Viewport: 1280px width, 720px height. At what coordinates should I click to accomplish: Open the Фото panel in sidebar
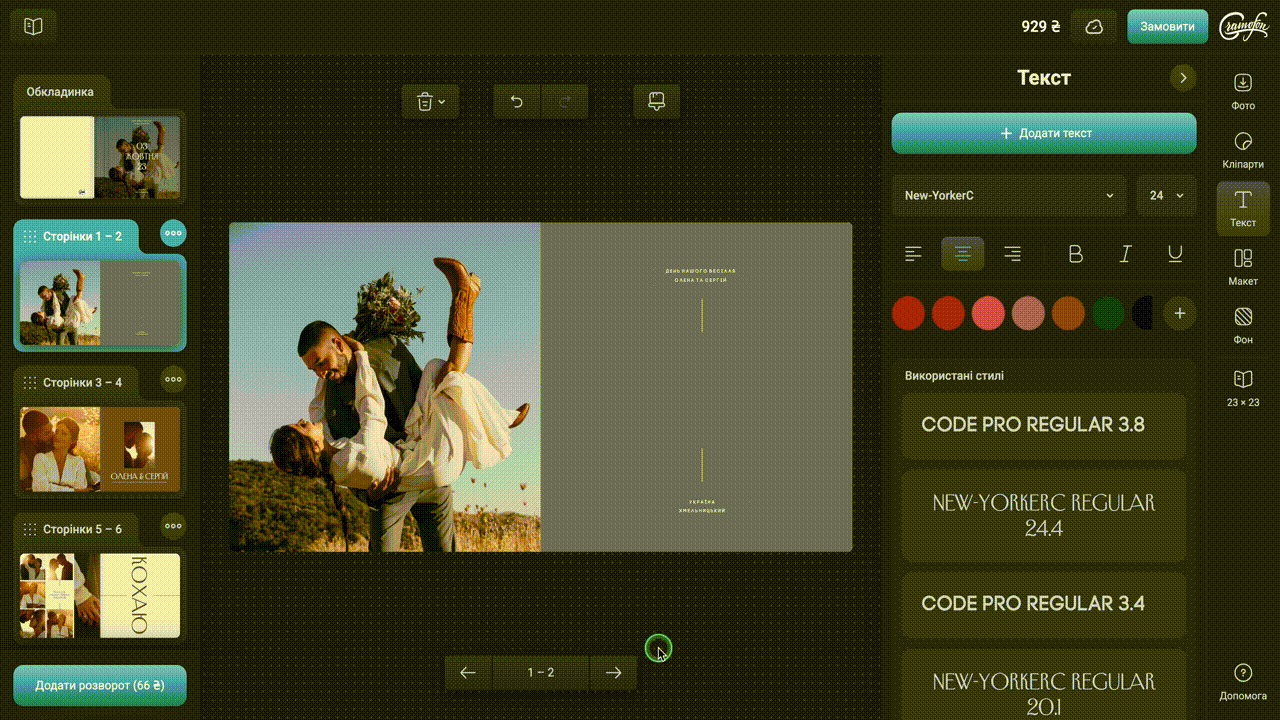point(1243,90)
